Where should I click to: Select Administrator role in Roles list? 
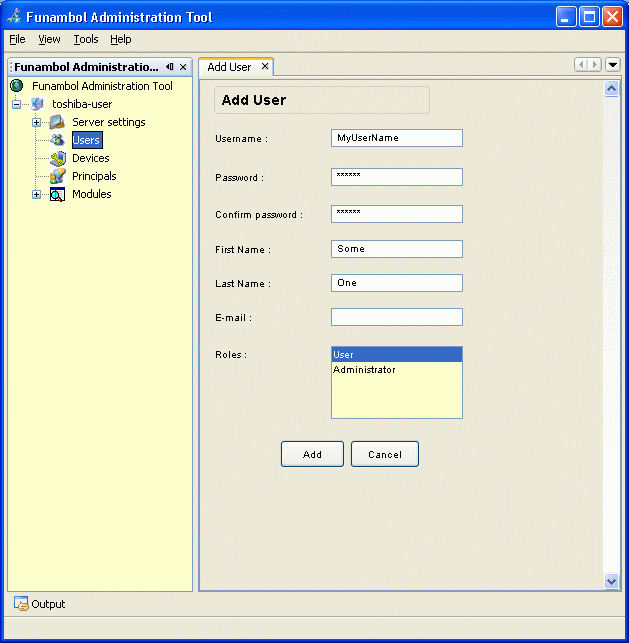pyautogui.click(x=397, y=369)
